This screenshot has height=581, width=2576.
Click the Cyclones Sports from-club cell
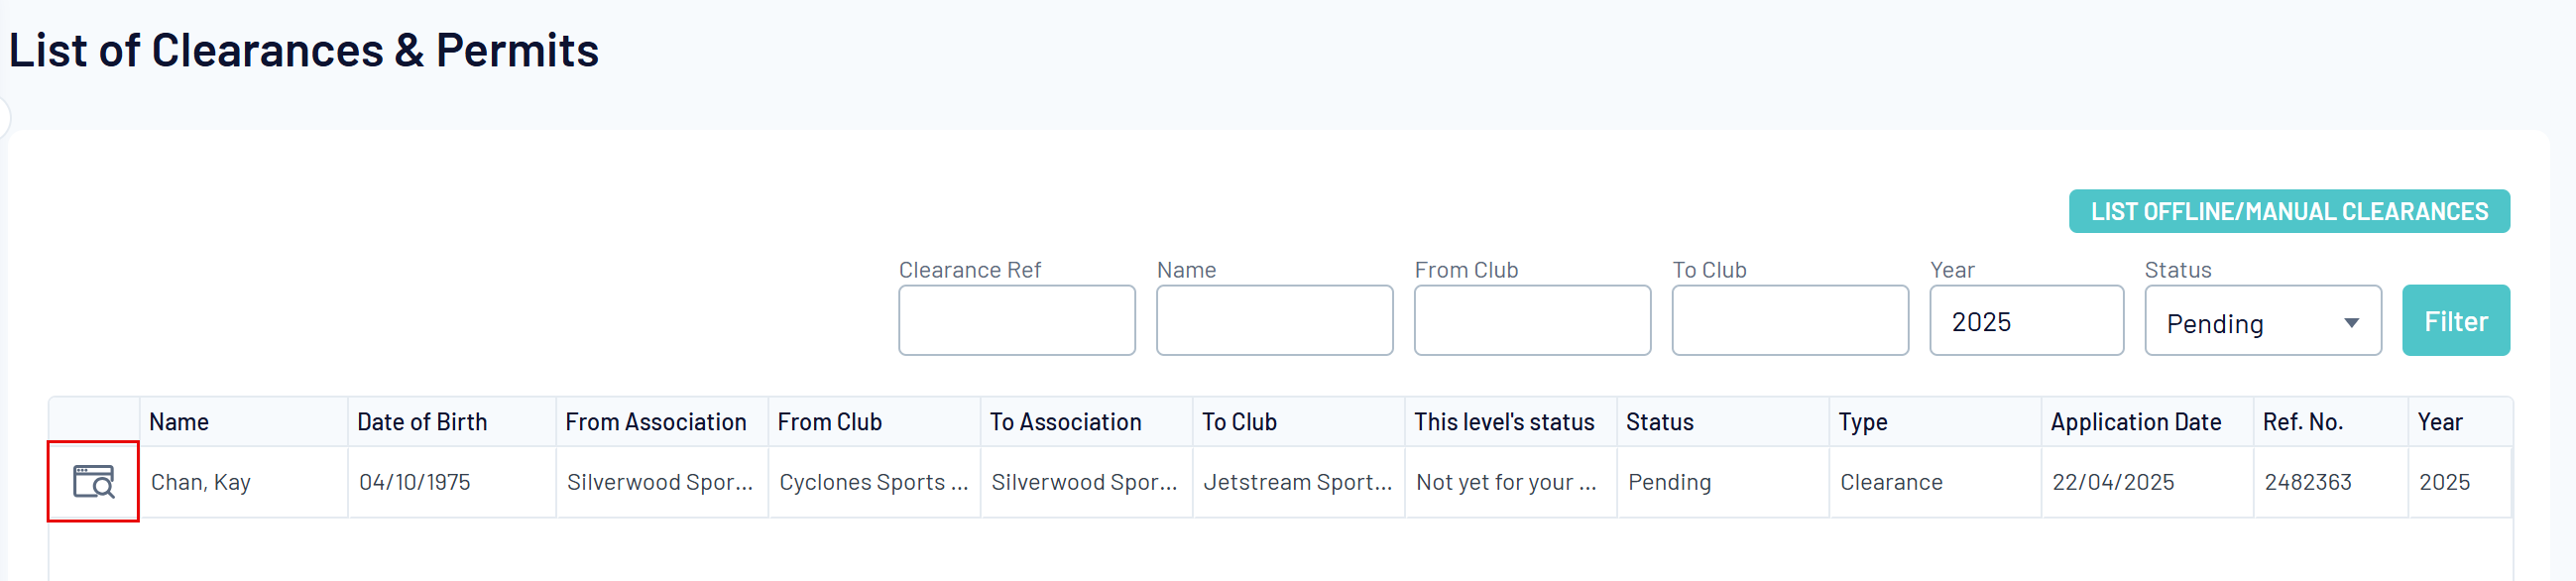click(x=873, y=482)
